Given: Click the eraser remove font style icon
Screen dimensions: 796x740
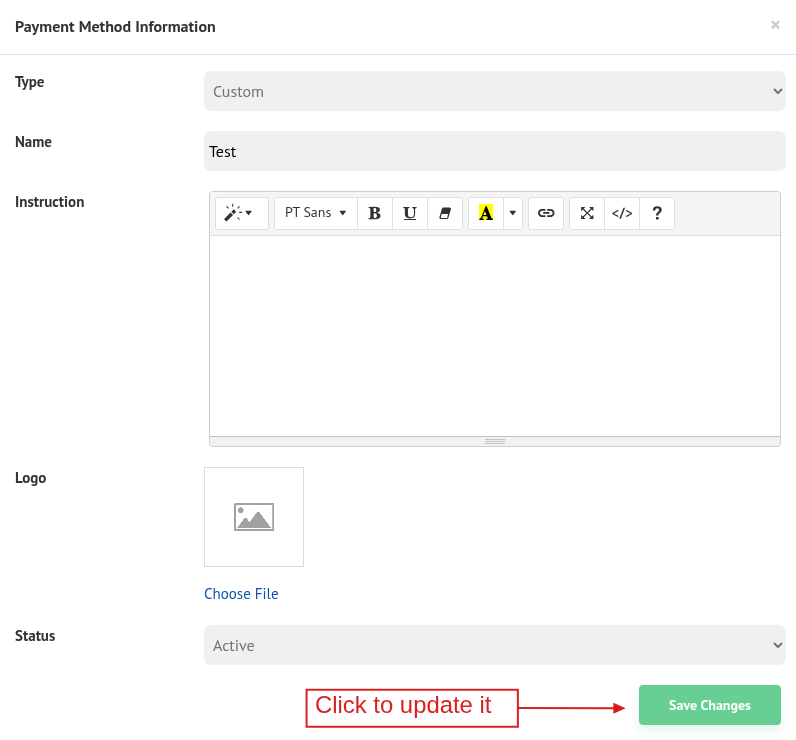Looking at the screenshot, I should click(x=445, y=213).
